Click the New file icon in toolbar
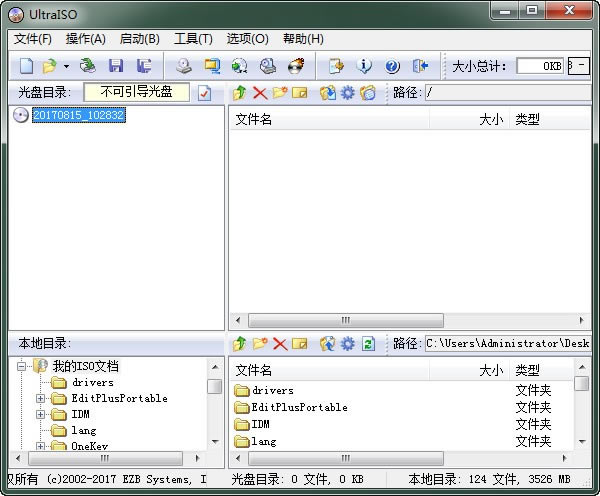 click(26, 66)
